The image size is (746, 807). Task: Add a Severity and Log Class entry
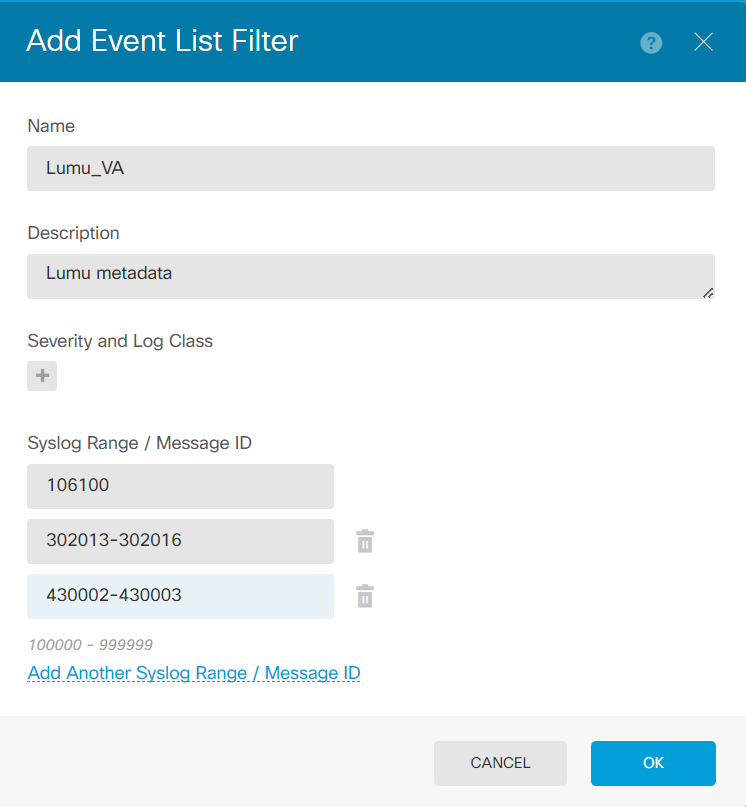(42, 376)
